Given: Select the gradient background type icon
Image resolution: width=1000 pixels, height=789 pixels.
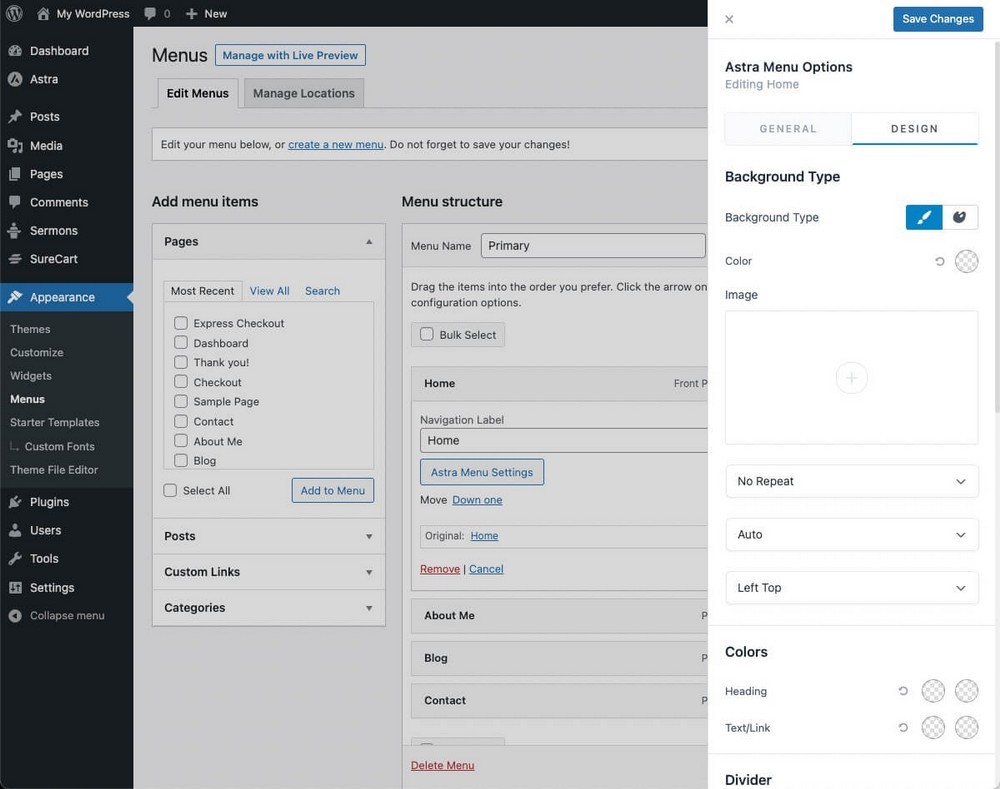Looking at the screenshot, I should click(960, 218).
